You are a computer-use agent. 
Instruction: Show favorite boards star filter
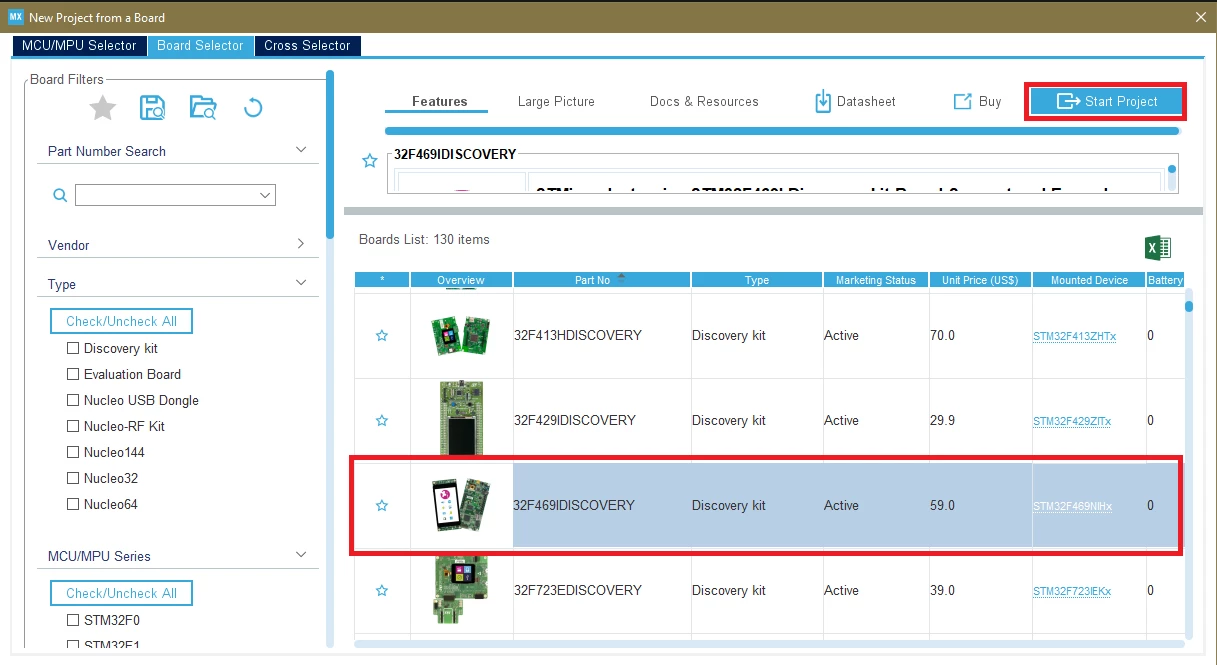(x=103, y=107)
